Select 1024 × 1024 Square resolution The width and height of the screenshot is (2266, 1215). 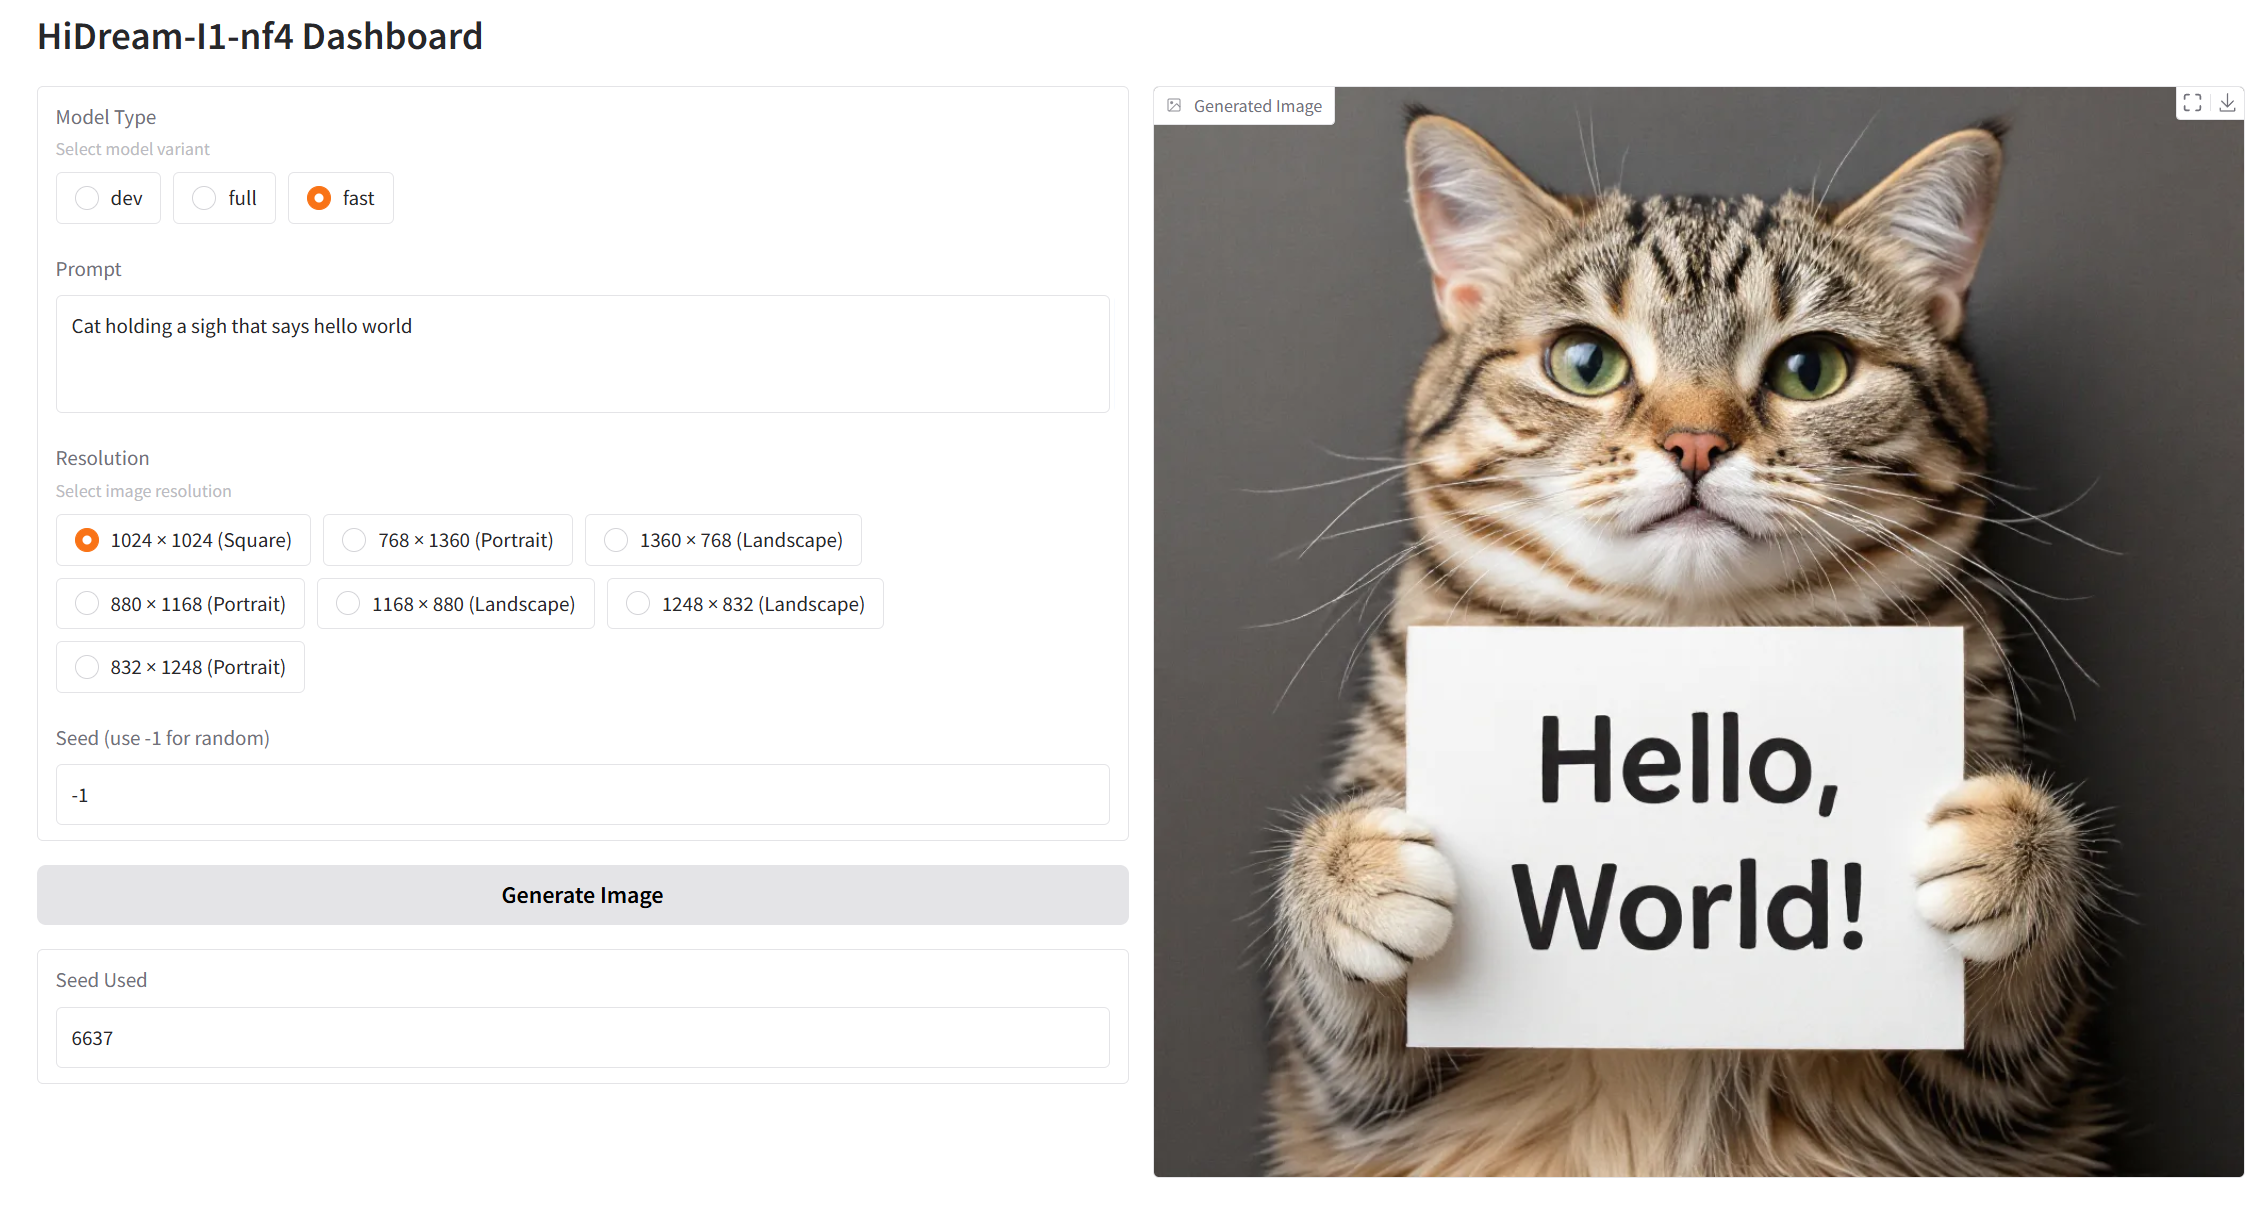click(x=88, y=540)
